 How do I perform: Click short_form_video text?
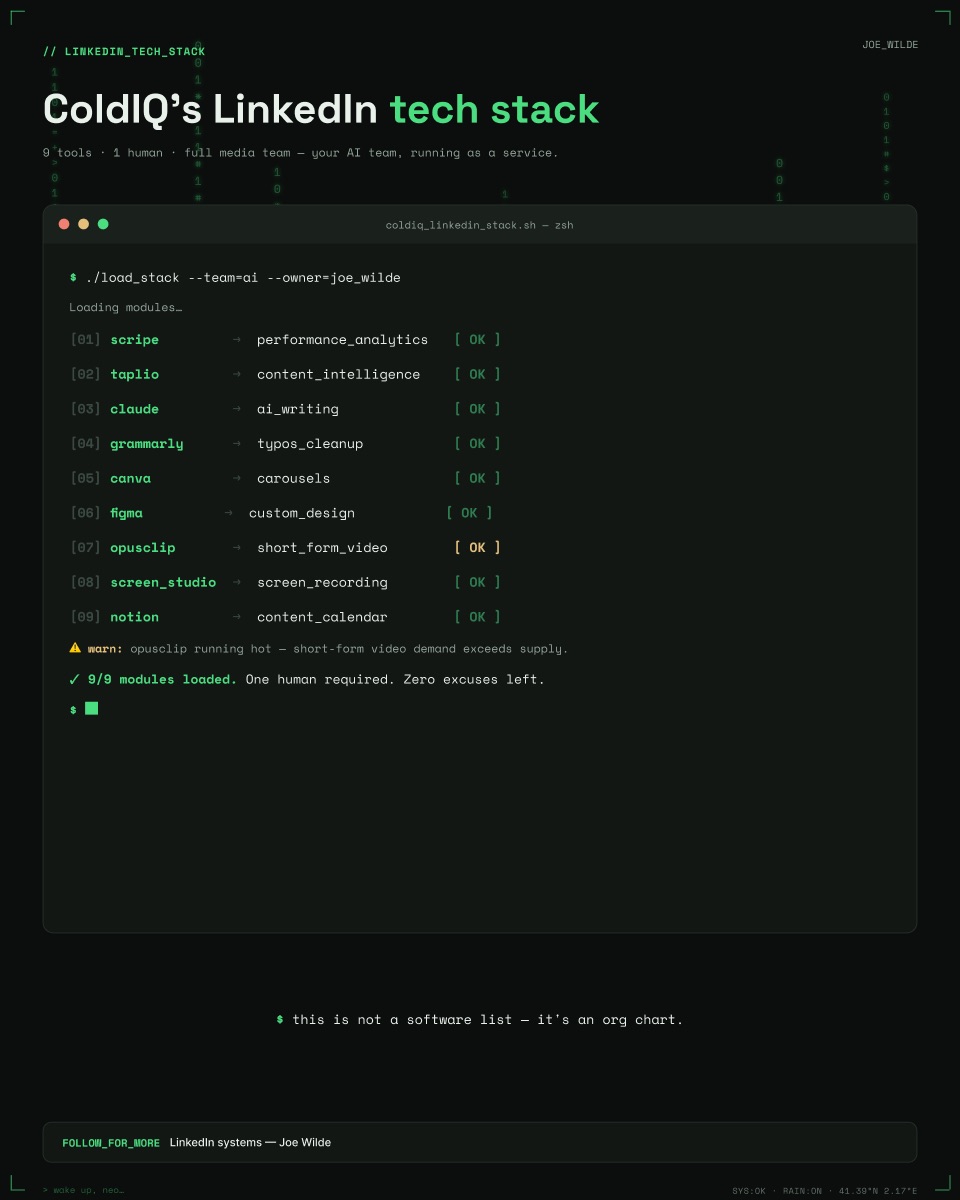pos(322,548)
